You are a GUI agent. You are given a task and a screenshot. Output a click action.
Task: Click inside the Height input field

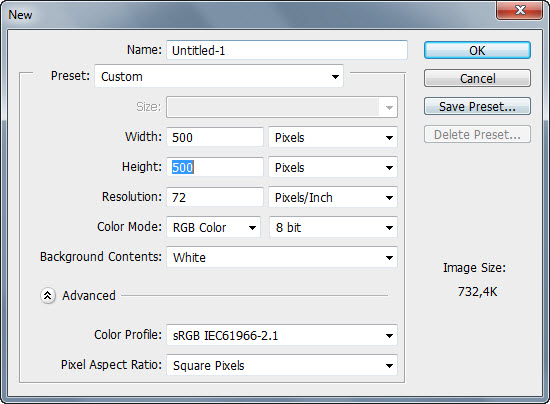click(x=215, y=167)
